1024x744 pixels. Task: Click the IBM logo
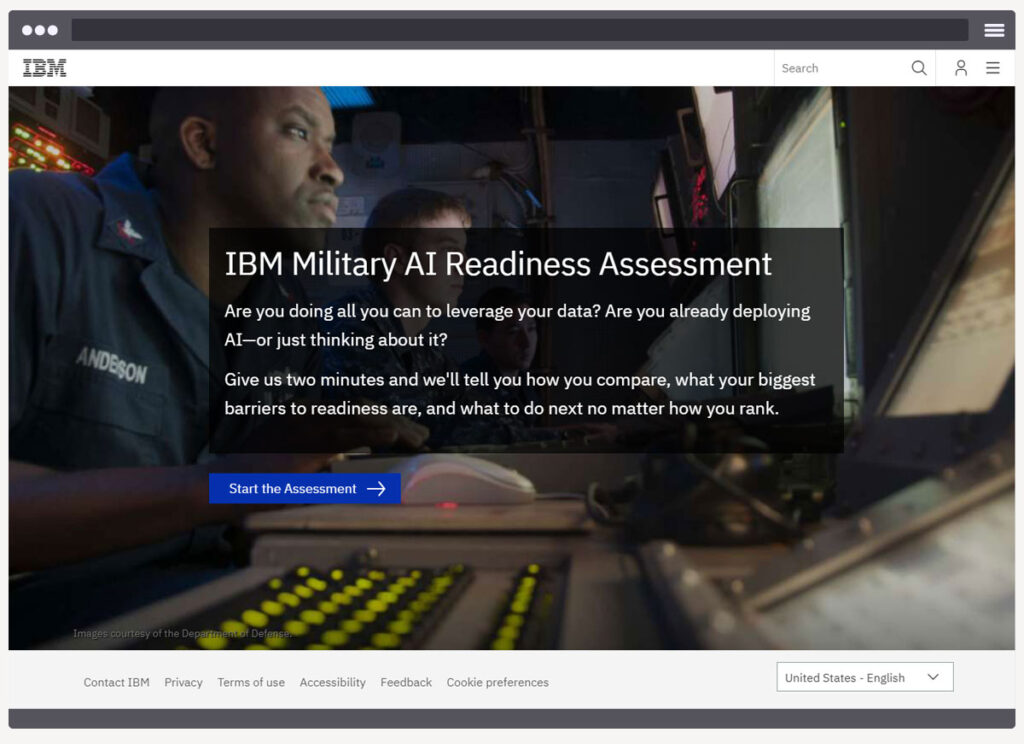click(x=44, y=68)
